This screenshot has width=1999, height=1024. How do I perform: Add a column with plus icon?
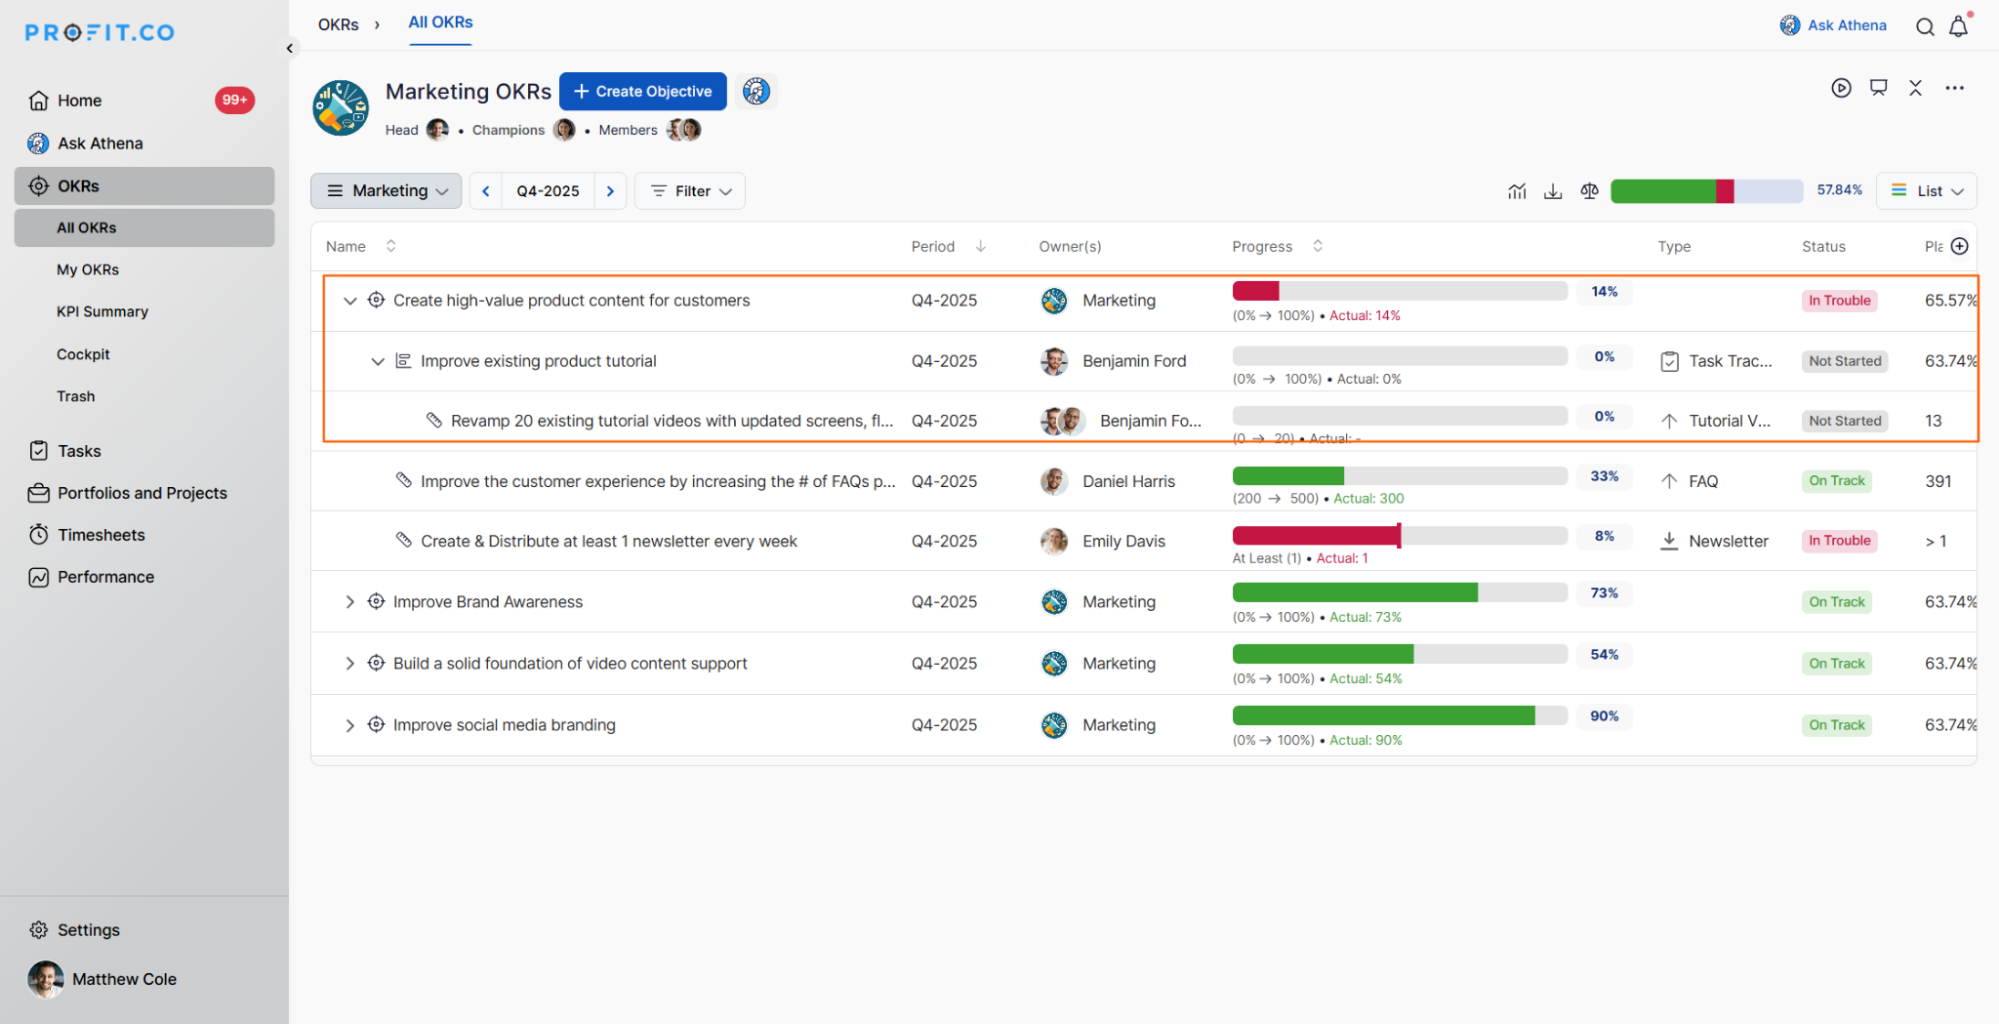1959,246
